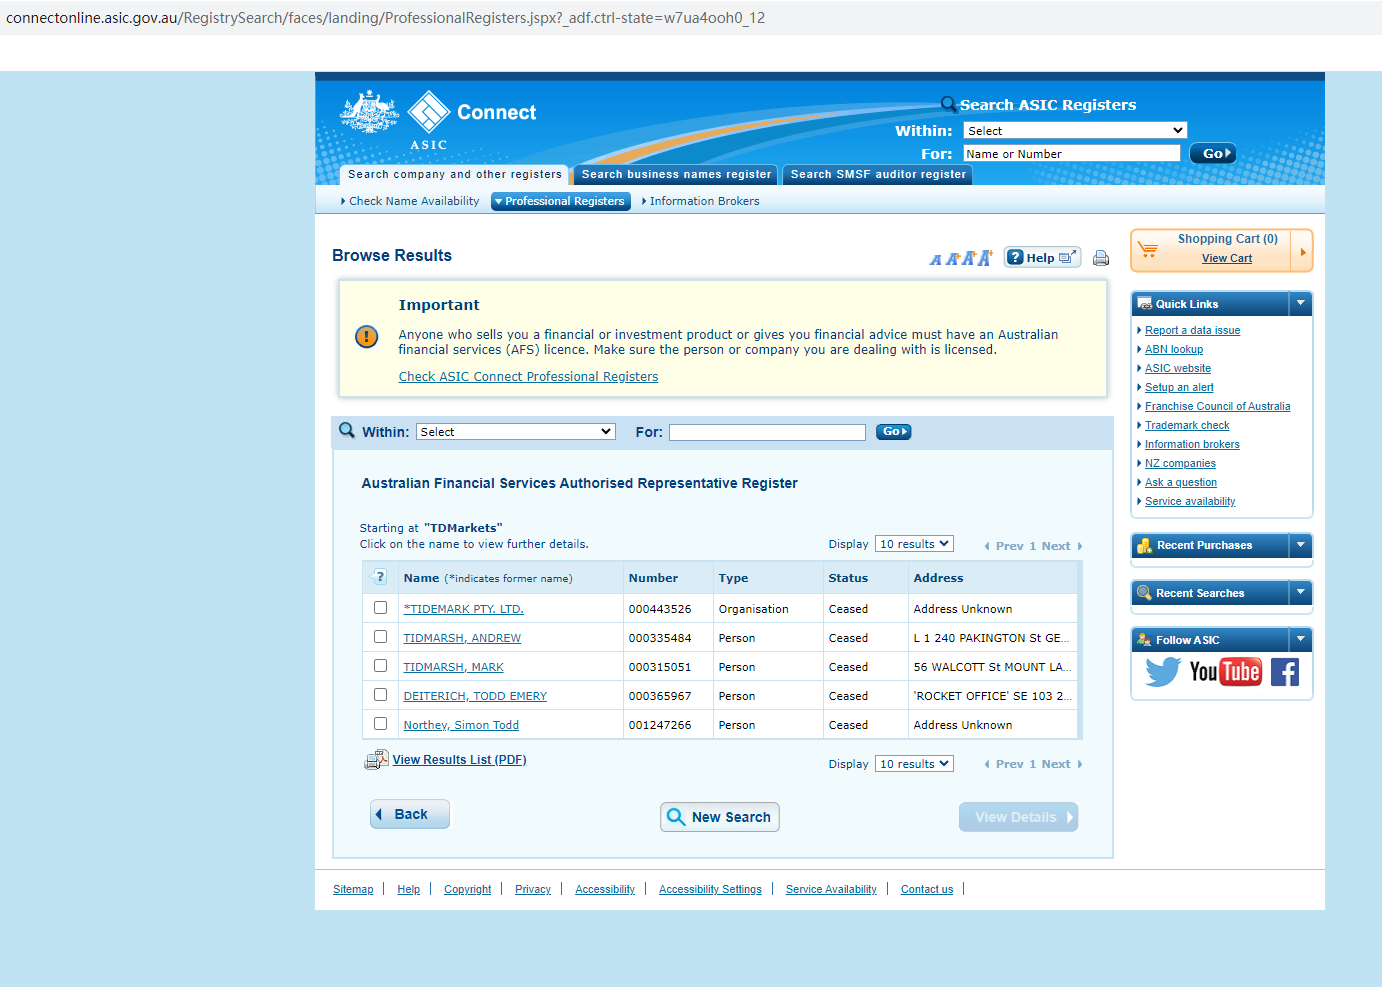This screenshot has width=1382, height=987.
Task: Open the header Within Select dropdown
Action: tap(1075, 131)
